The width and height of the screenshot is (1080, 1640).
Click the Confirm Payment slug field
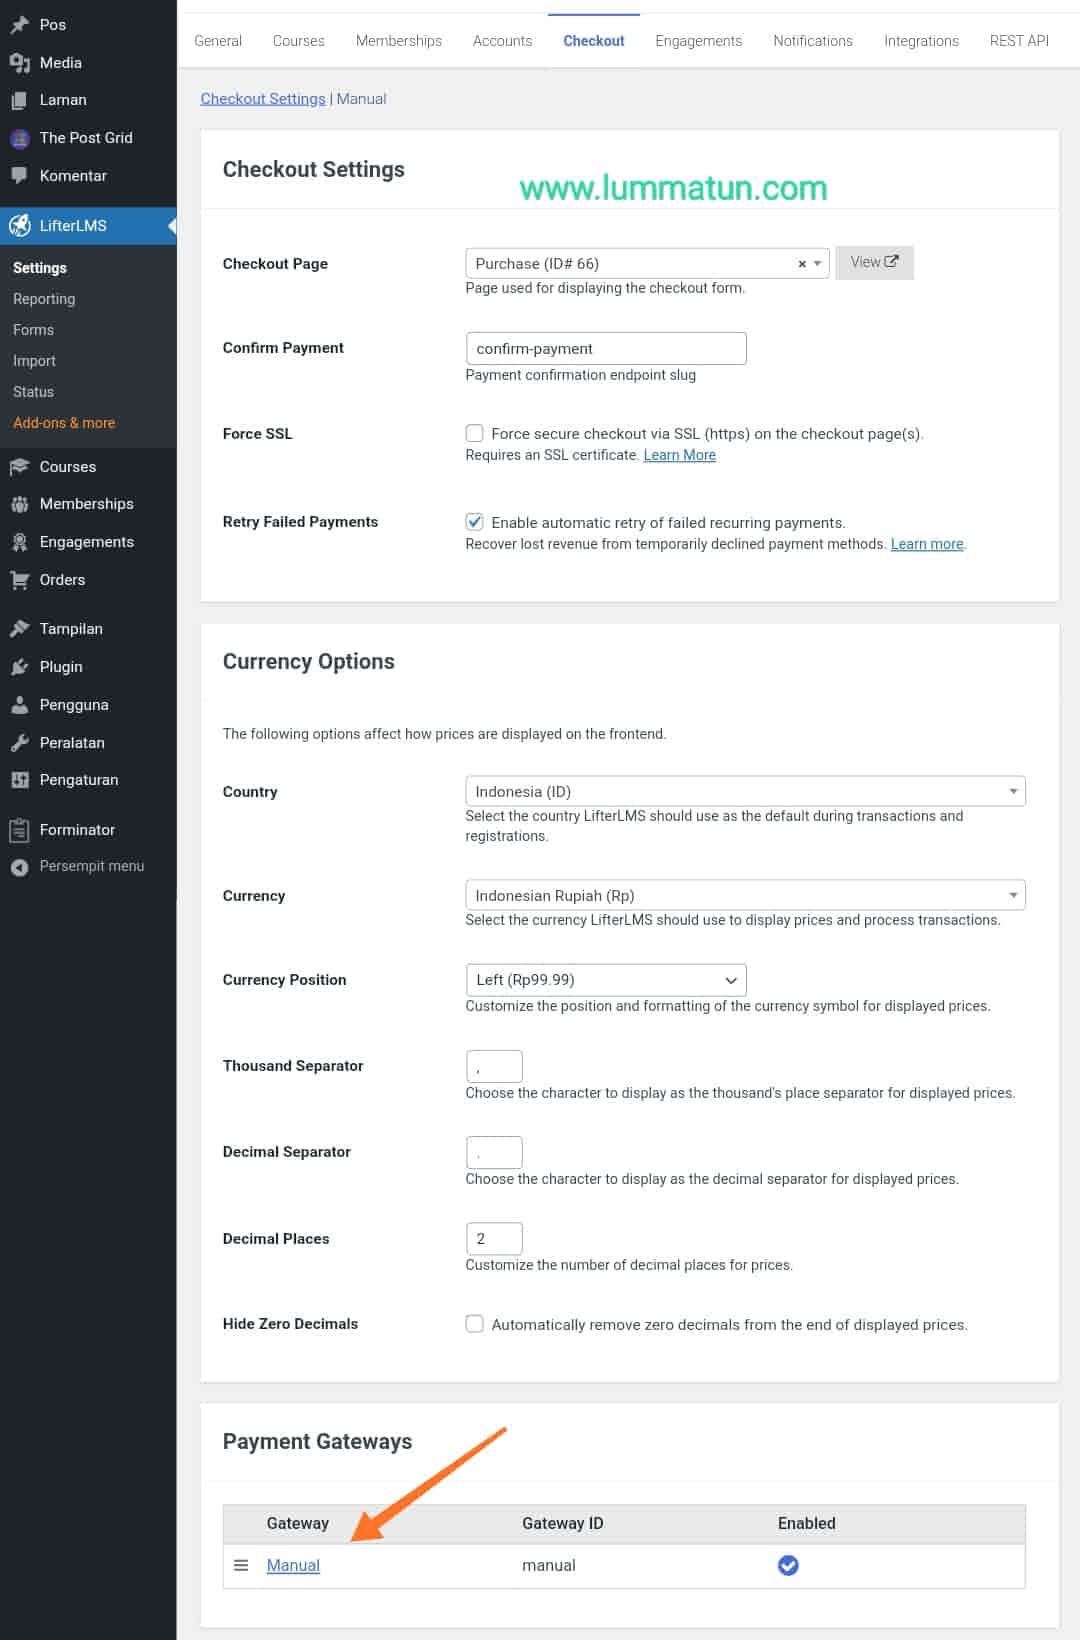pos(606,348)
